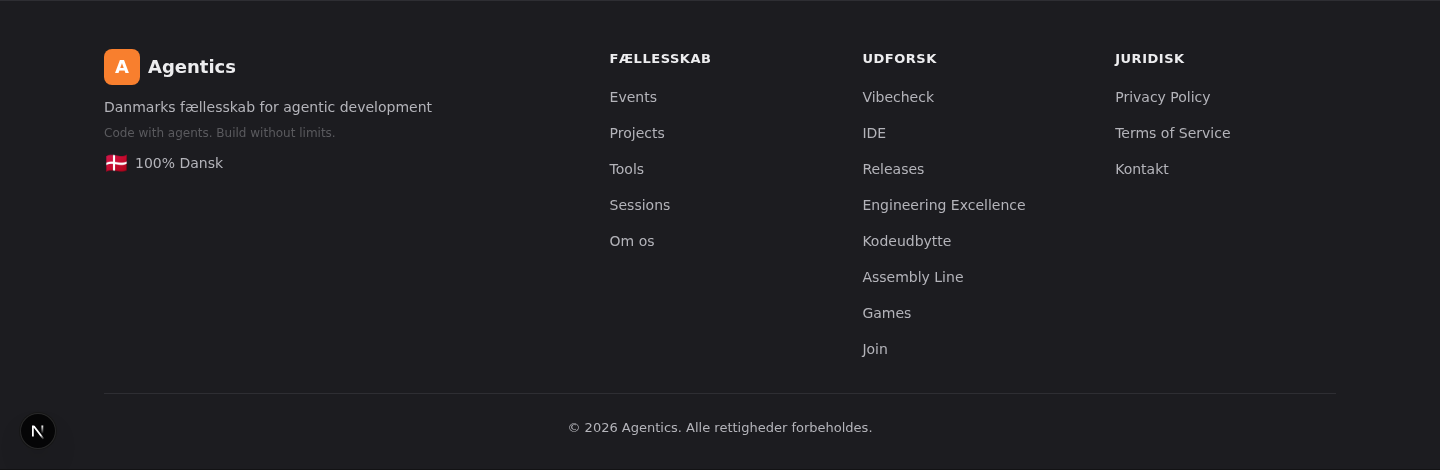The height and width of the screenshot is (470, 1440).
Task: Select the Join link
Action: pos(875,349)
